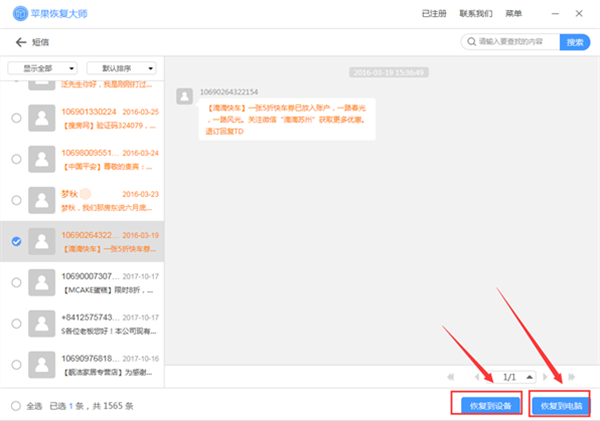The width and height of the screenshot is (600, 421).
Task: Select the radio for message 106901330224
Action: (16, 118)
